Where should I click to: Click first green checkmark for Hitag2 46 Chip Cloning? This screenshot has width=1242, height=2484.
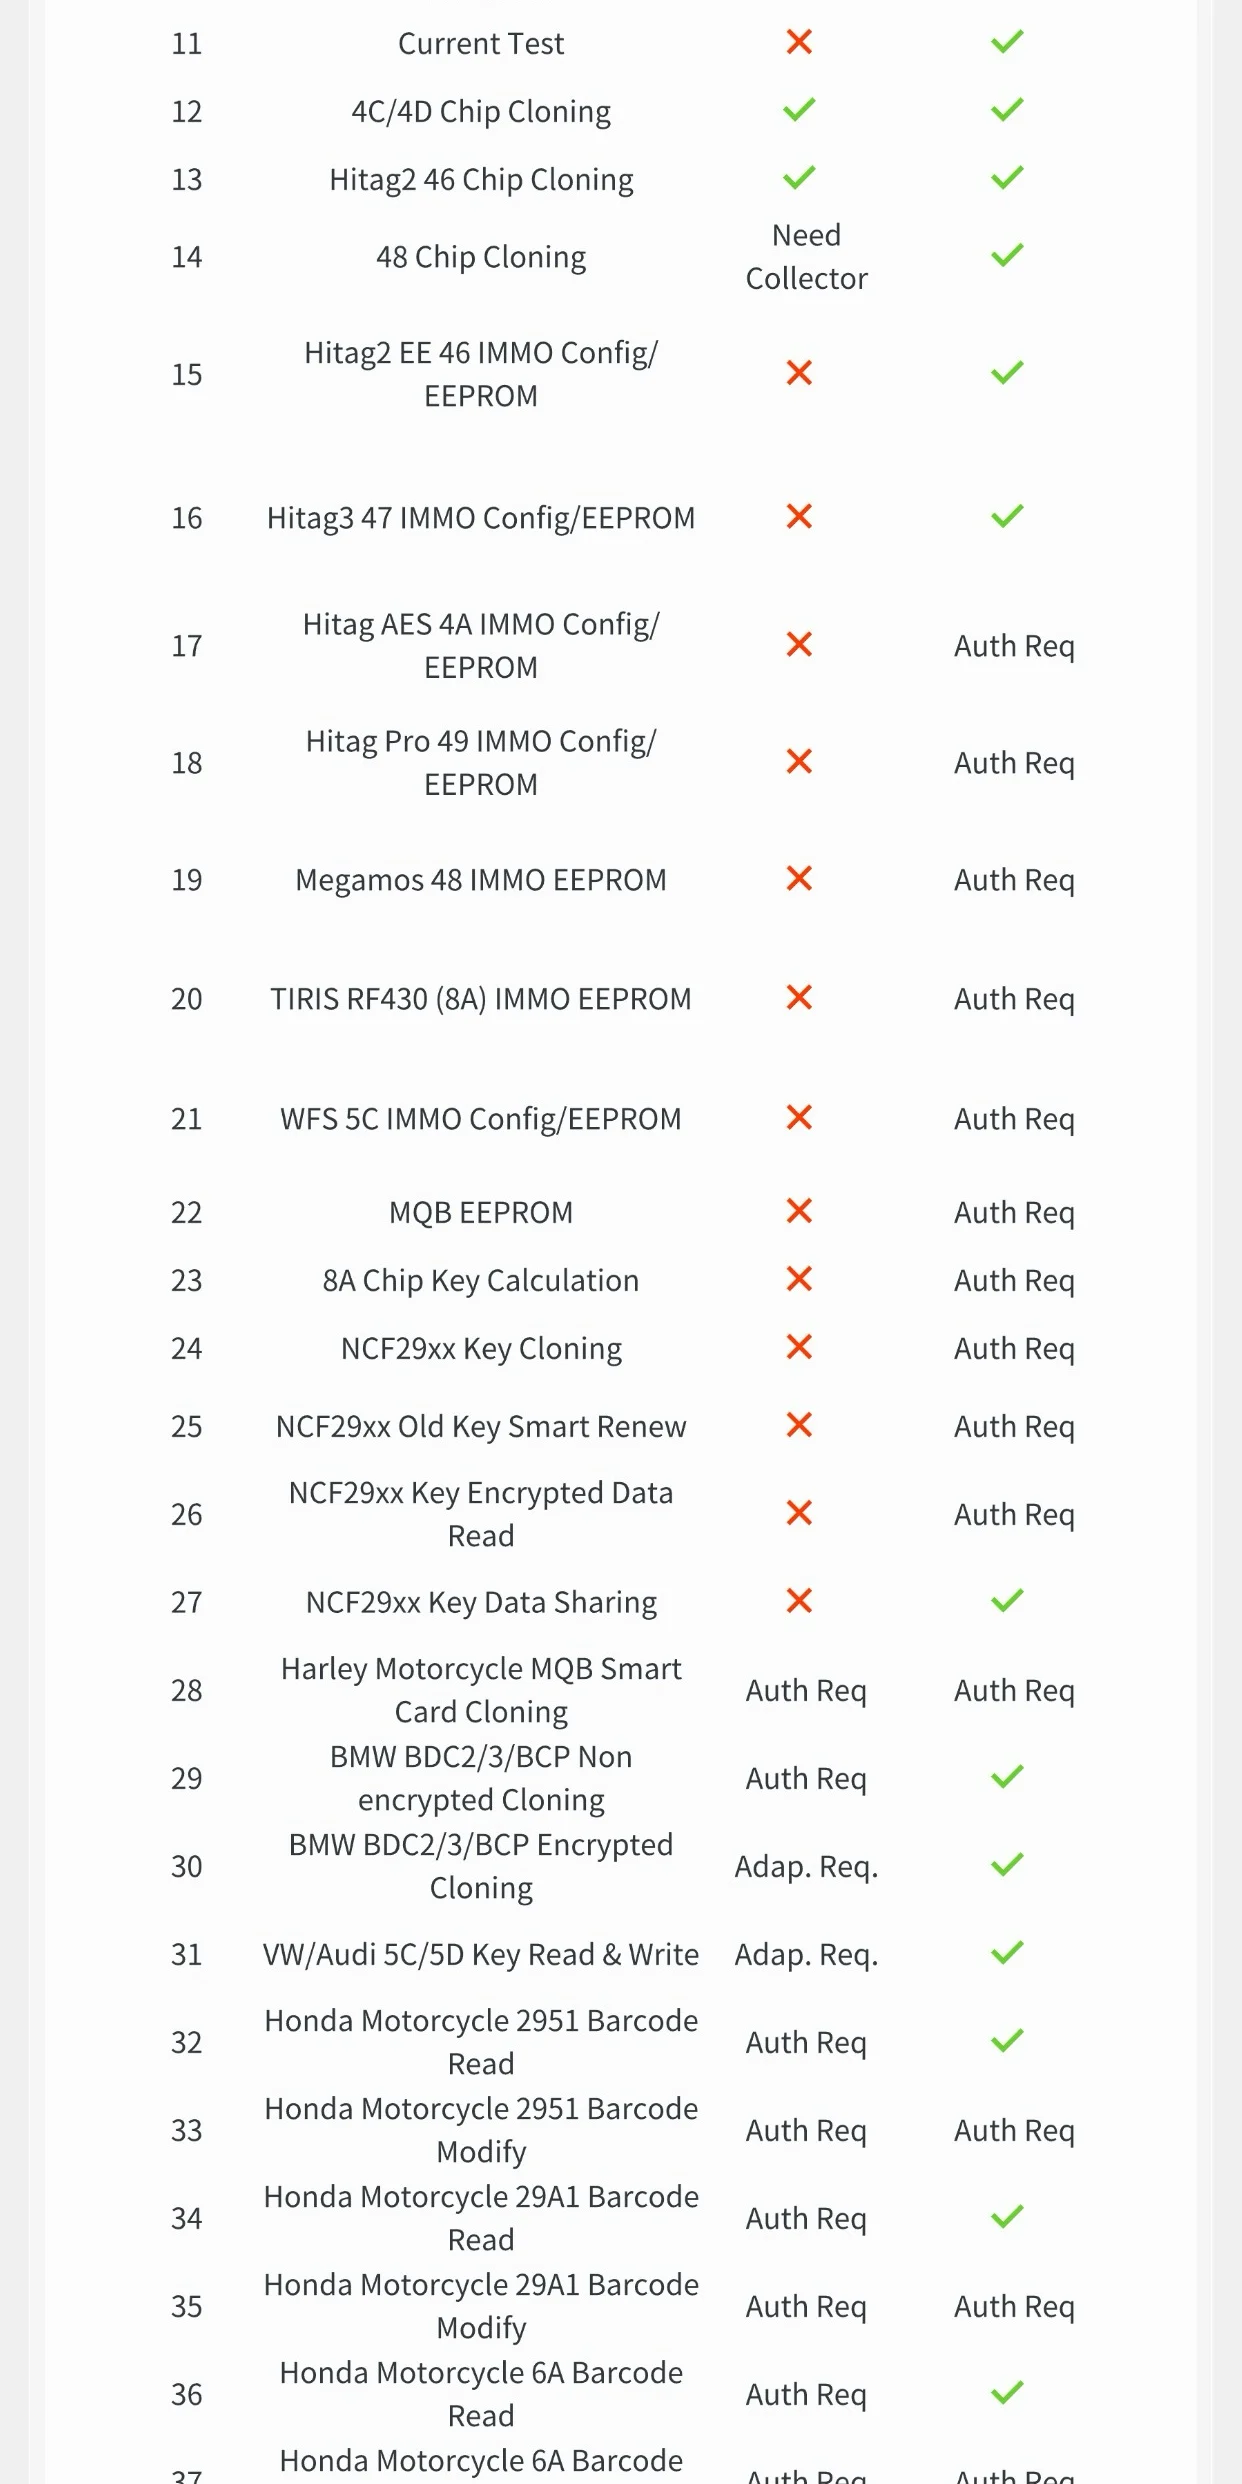(x=799, y=178)
